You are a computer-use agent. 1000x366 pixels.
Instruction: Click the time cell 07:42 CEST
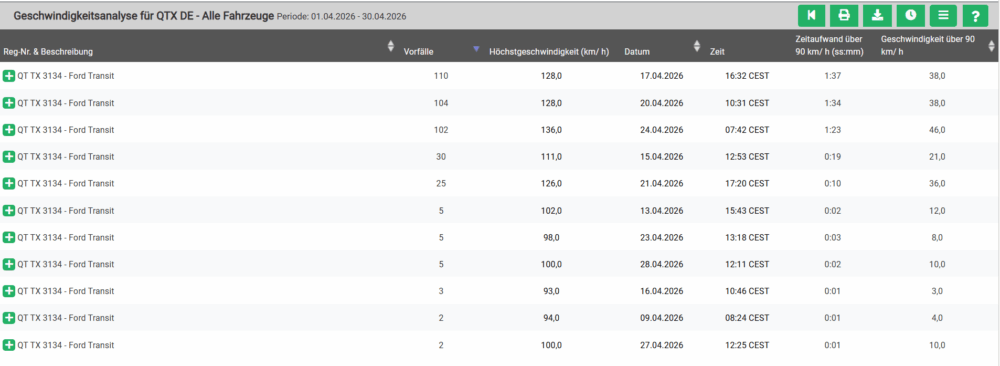(x=747, y=129)
